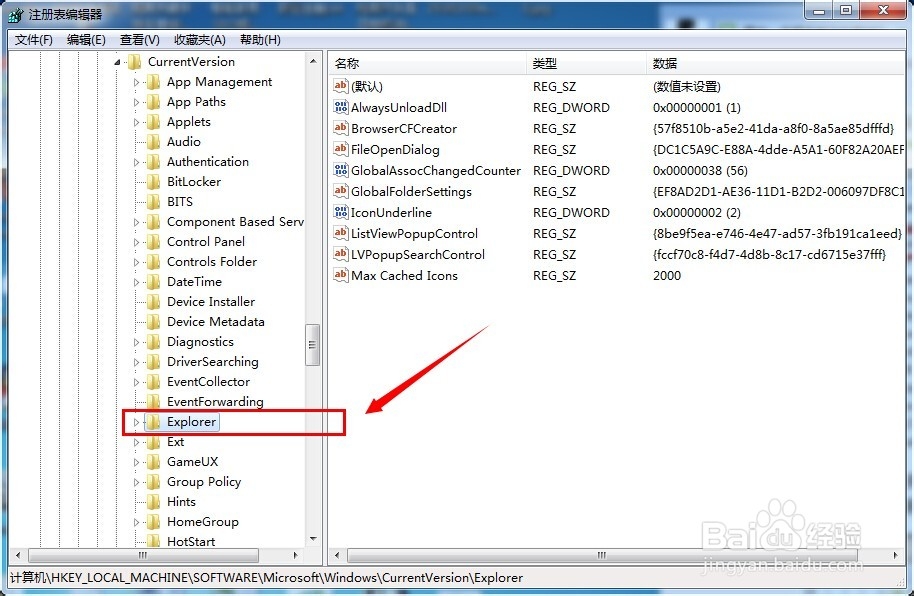Image resolution: width=914 pixels, height=596 pixels.
Task: Click the value pane scroll left arrow
Action: click(338, 555)
